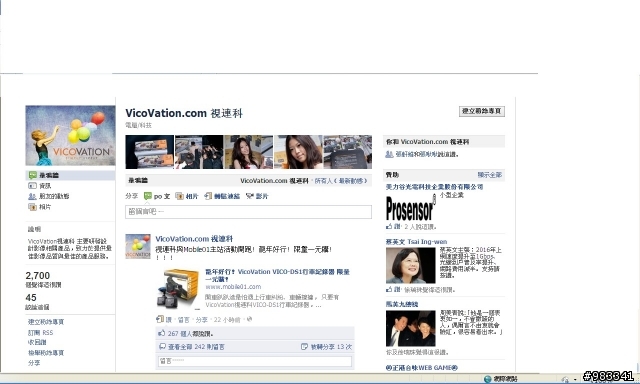Open the 'Tsai Ing-wen' ad title link

point(416,242)
